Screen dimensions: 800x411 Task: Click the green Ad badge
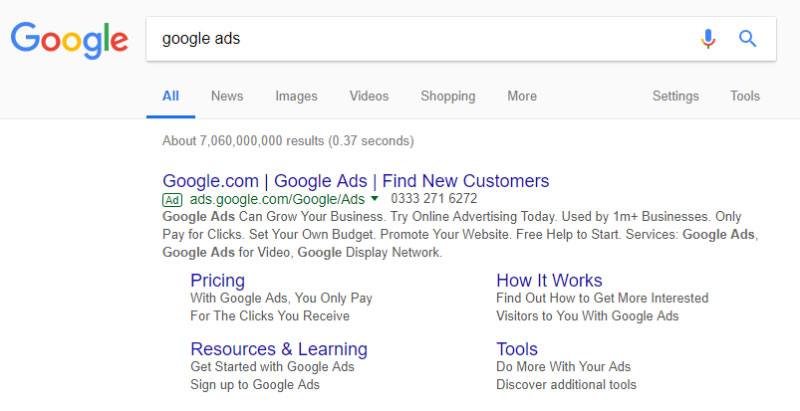pos(174,200)
